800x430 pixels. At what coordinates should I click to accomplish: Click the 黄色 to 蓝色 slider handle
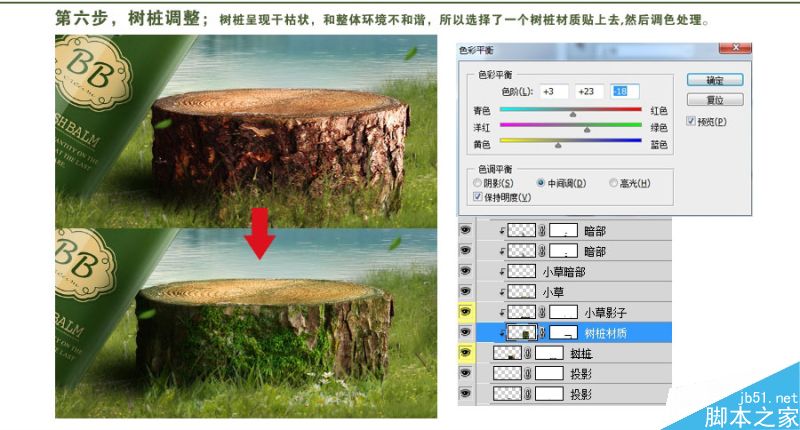pyautogui.click(x=558, y=146)
